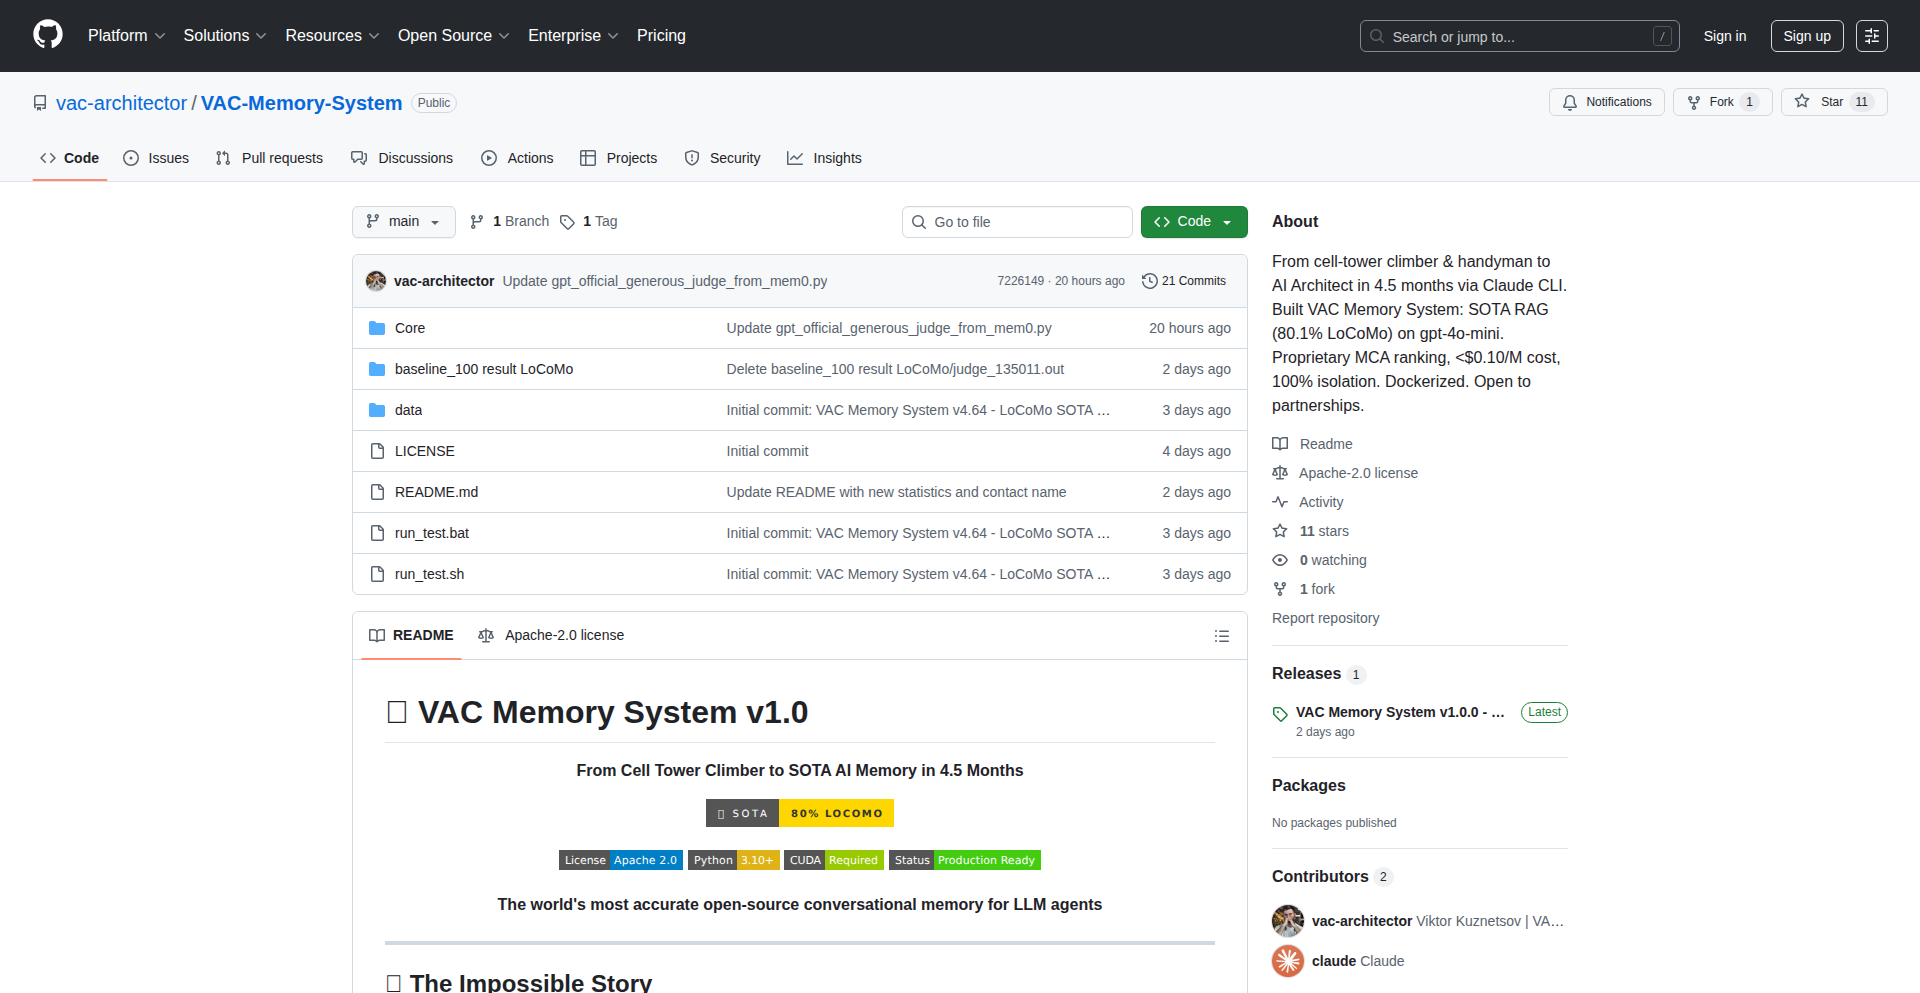Click the Issues tab icon
Viewport: 1920px width, 993px height.
[x=131, y=158]
